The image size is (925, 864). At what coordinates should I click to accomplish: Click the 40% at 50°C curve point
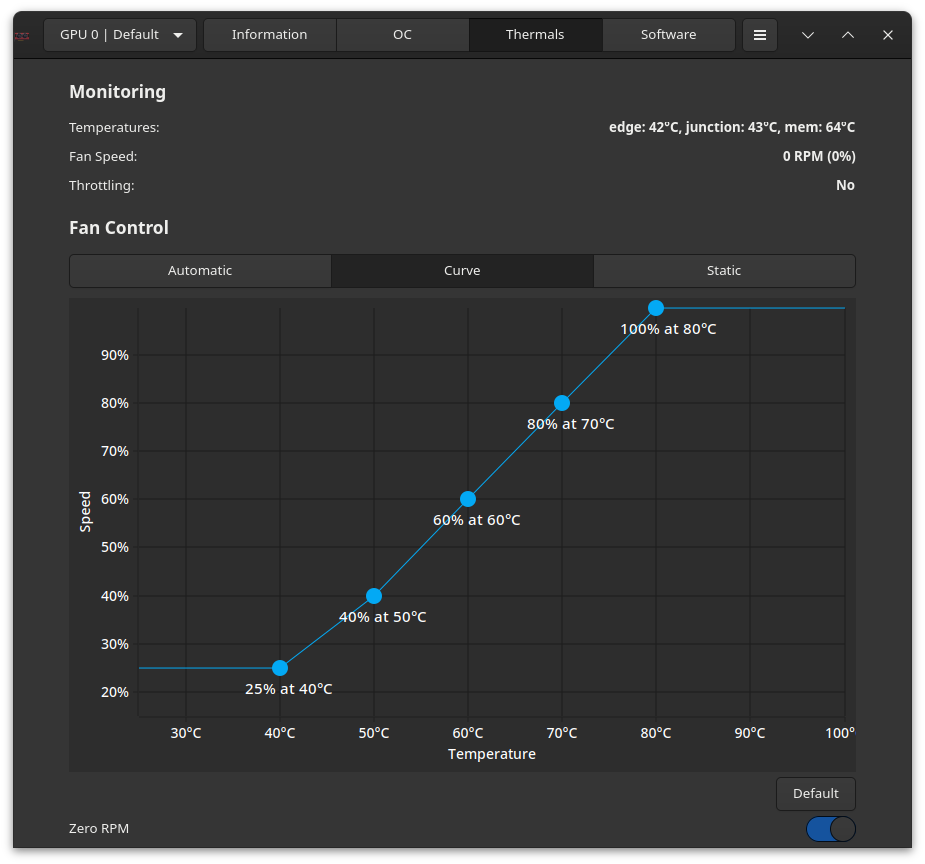[x=374, y=596]
